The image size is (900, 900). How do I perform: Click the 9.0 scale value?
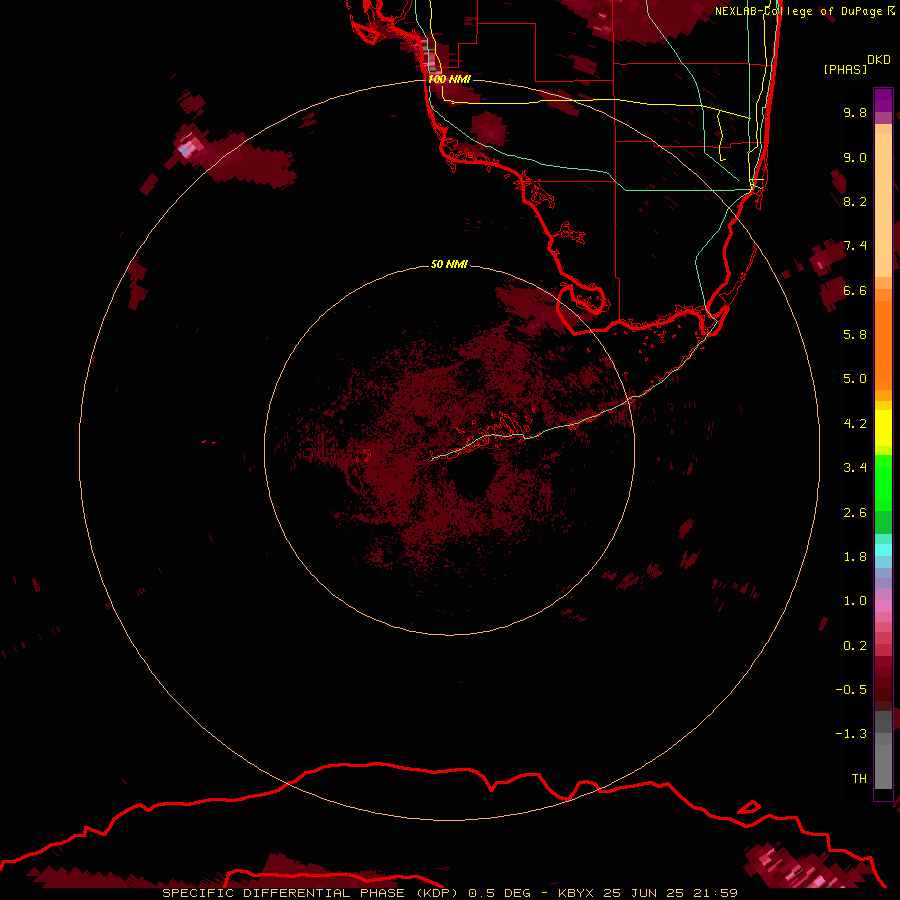855,157
